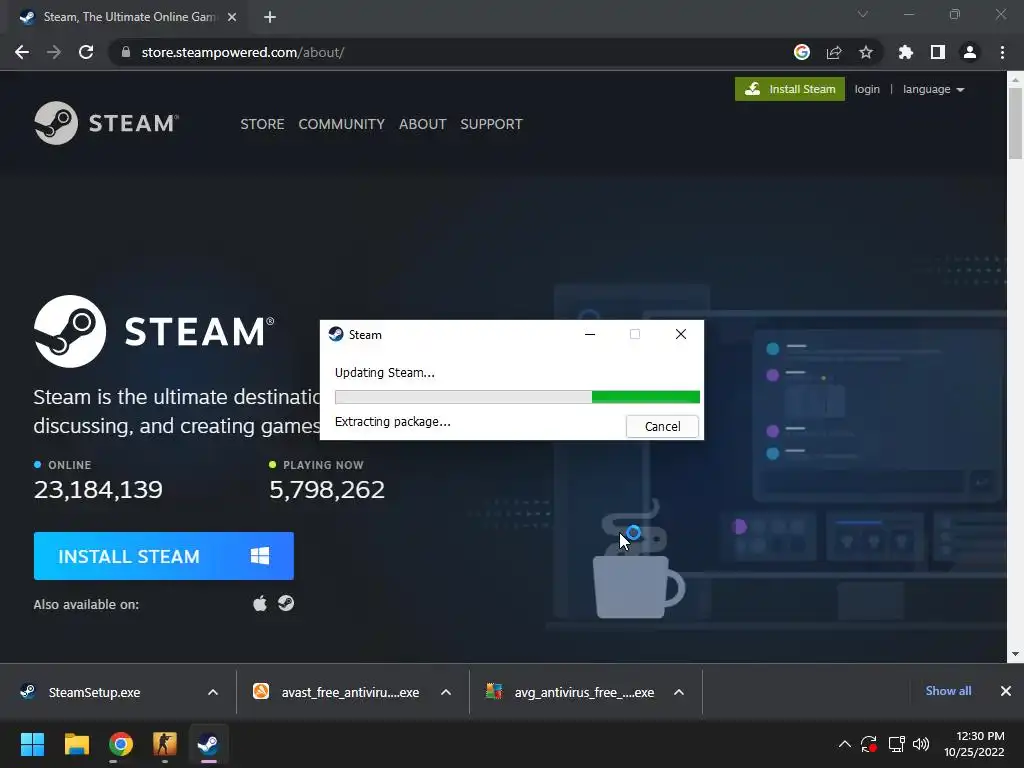
Task: Close the Steam browser tab
Action: (232, 17)
